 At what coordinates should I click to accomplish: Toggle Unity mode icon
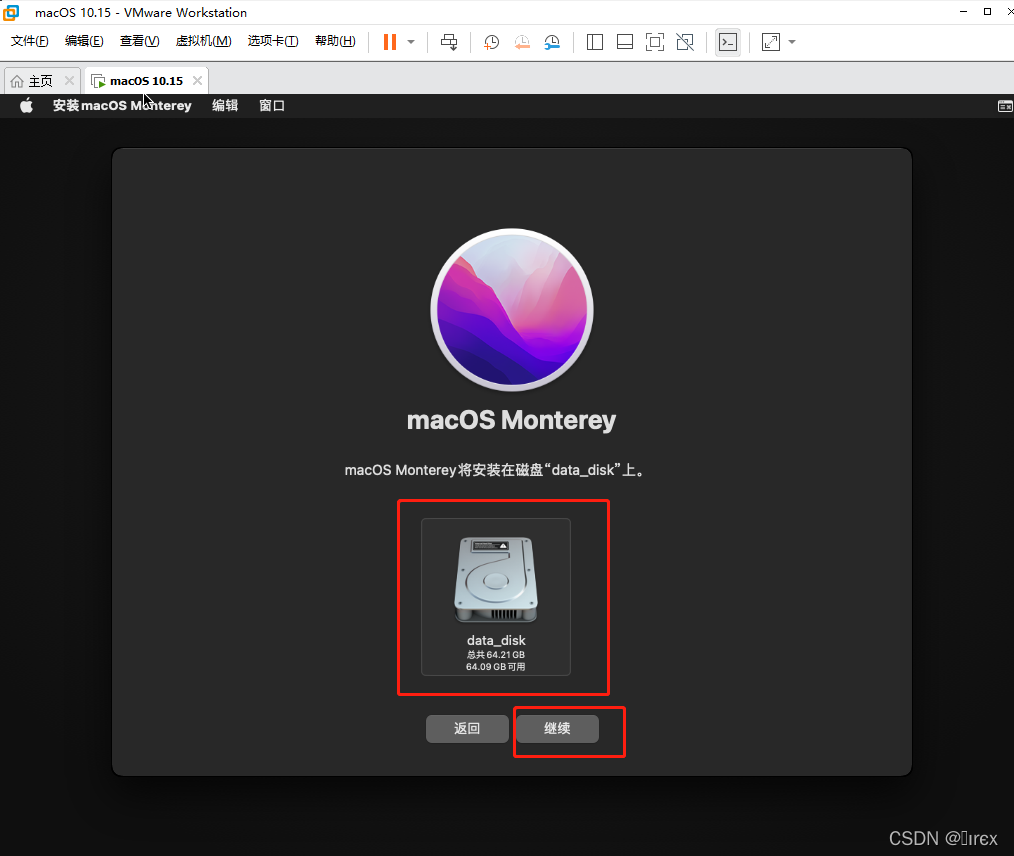[x=685, y=42]
